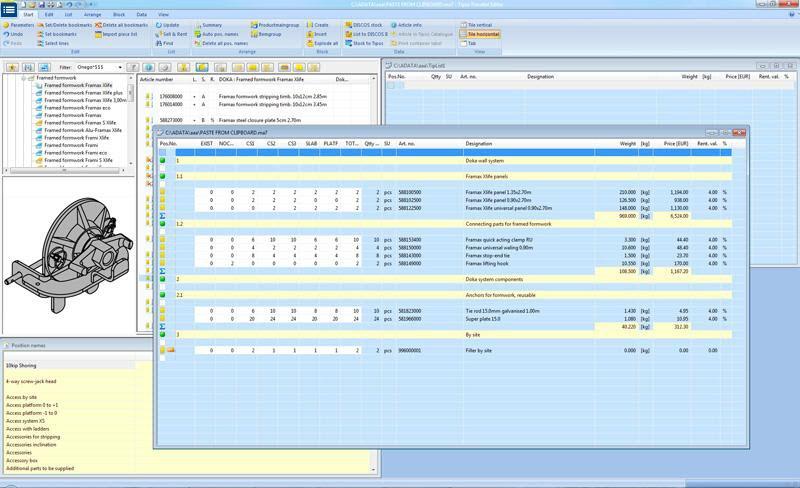Select Framax lifting hook row
The image size is (800, 488).
click(445, 263)
